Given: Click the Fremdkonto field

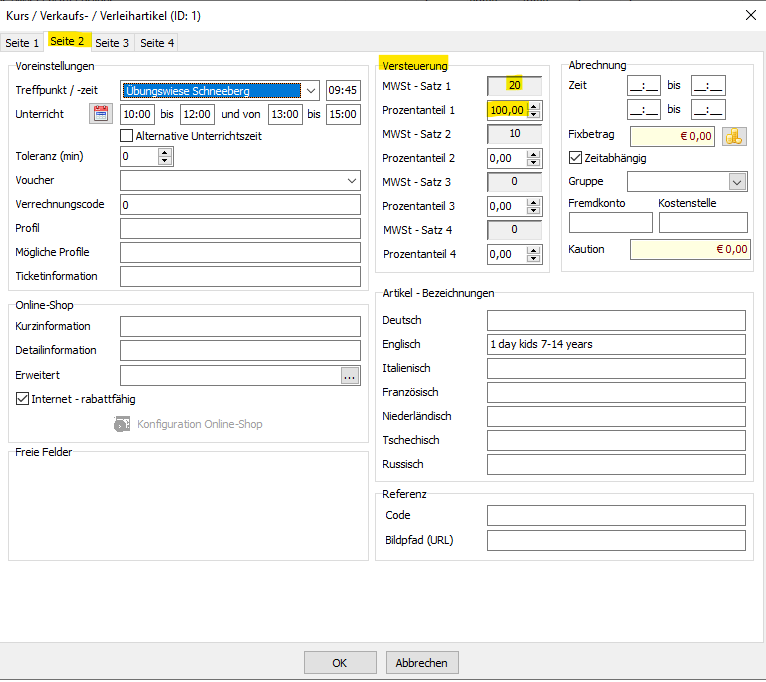Looking at the screenshot, I should (x=611, y=222).
